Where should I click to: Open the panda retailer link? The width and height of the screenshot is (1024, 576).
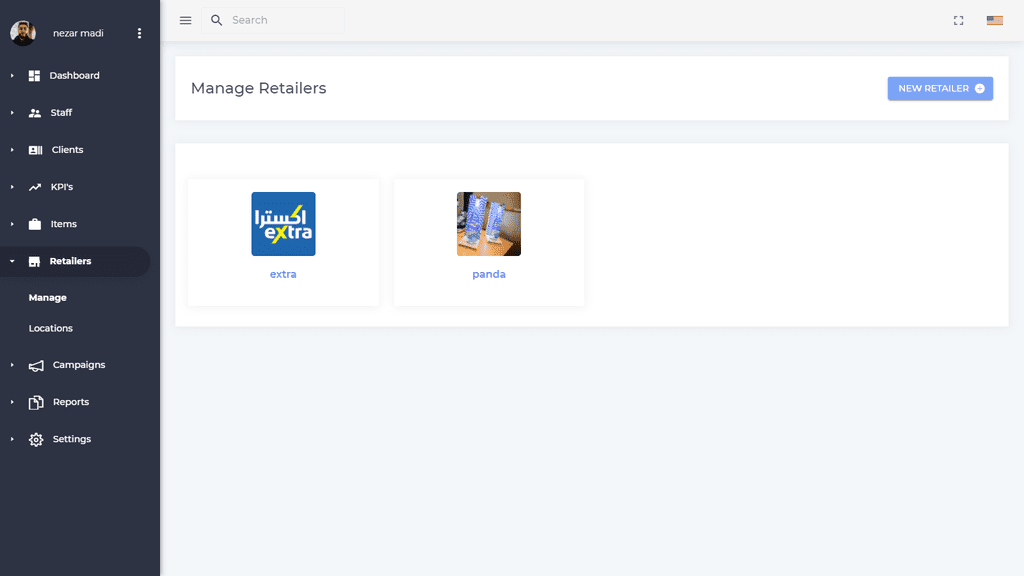click(488, 274)
